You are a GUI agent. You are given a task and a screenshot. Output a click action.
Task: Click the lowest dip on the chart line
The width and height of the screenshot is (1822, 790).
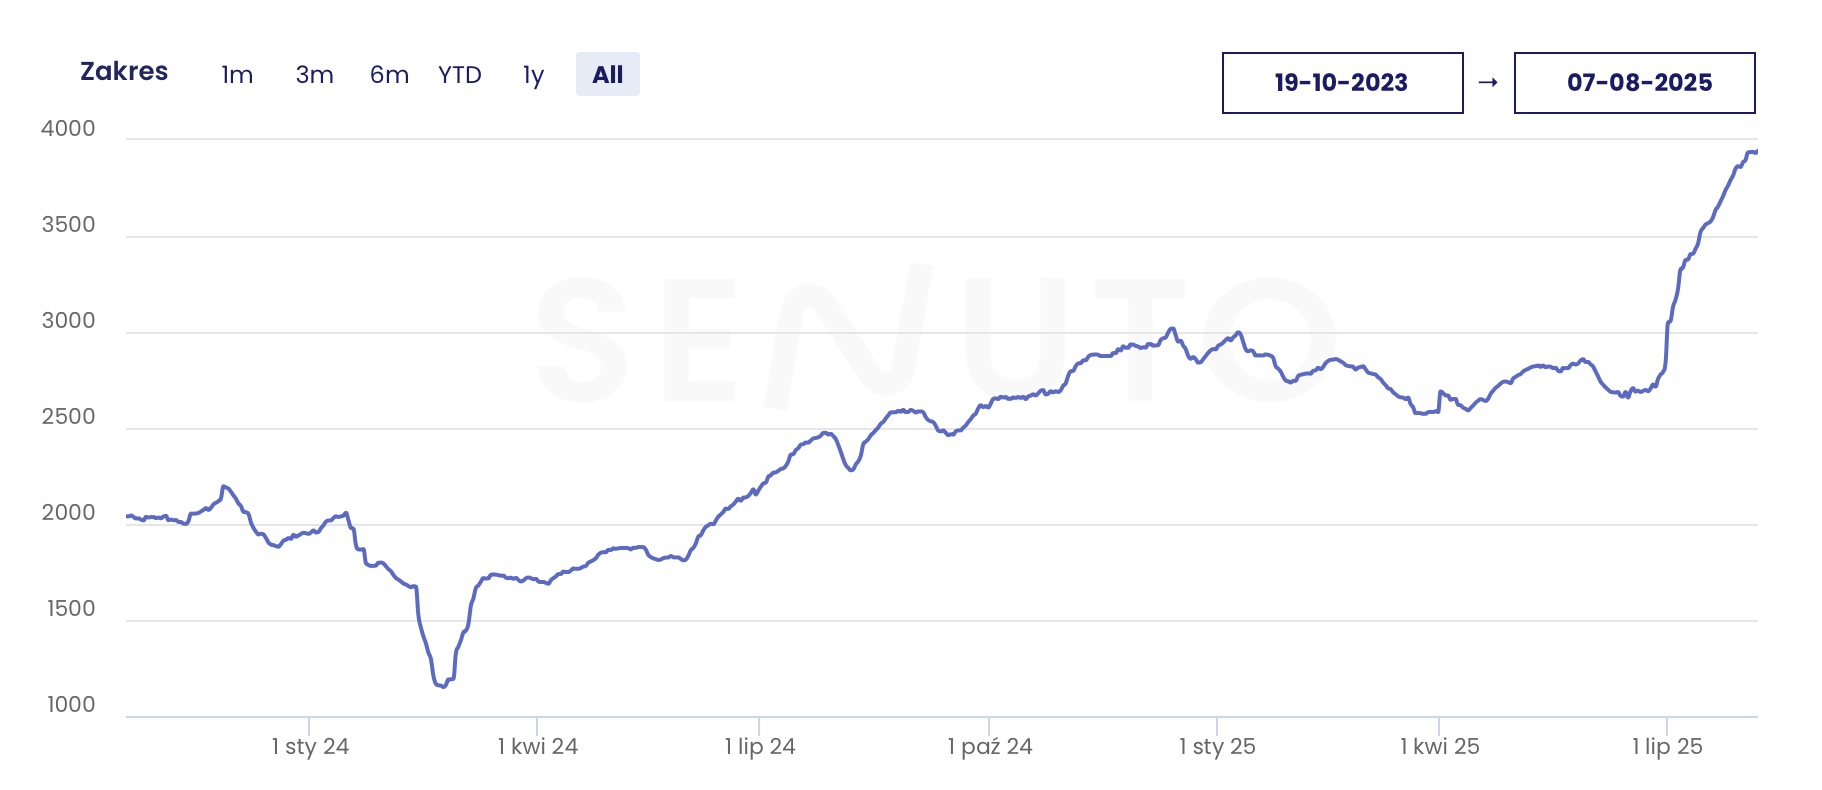coord(442,685)
